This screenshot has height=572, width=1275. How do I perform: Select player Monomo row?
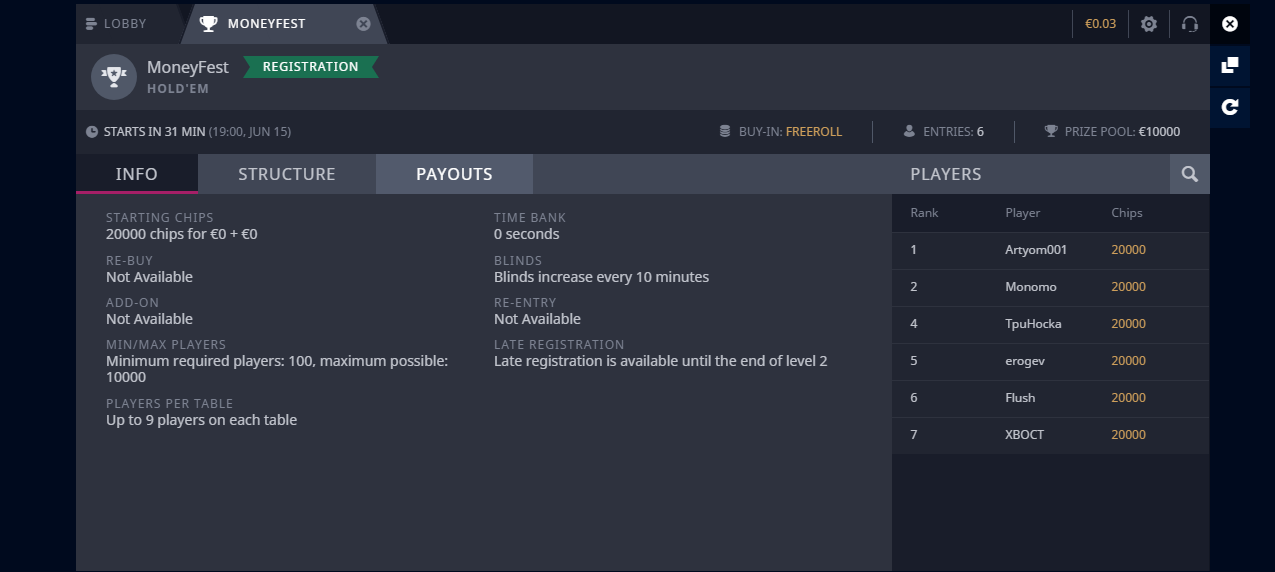pyautogui.click(x=1031, y=287)
